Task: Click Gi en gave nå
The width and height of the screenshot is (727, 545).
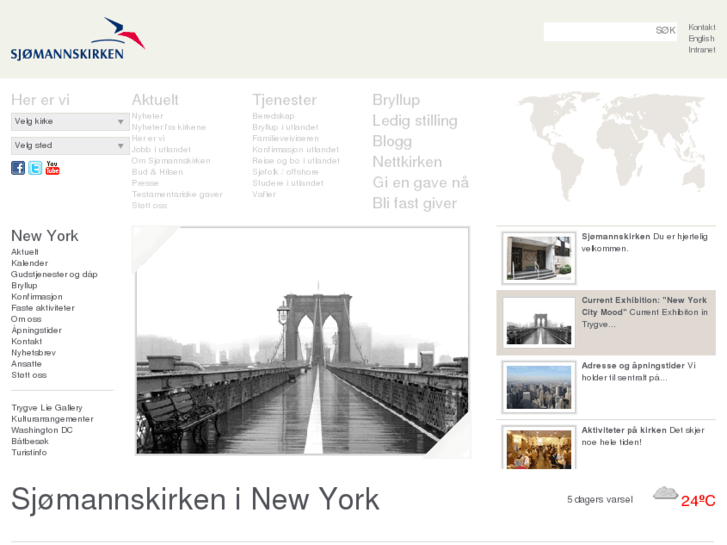Action: [421, 183]
